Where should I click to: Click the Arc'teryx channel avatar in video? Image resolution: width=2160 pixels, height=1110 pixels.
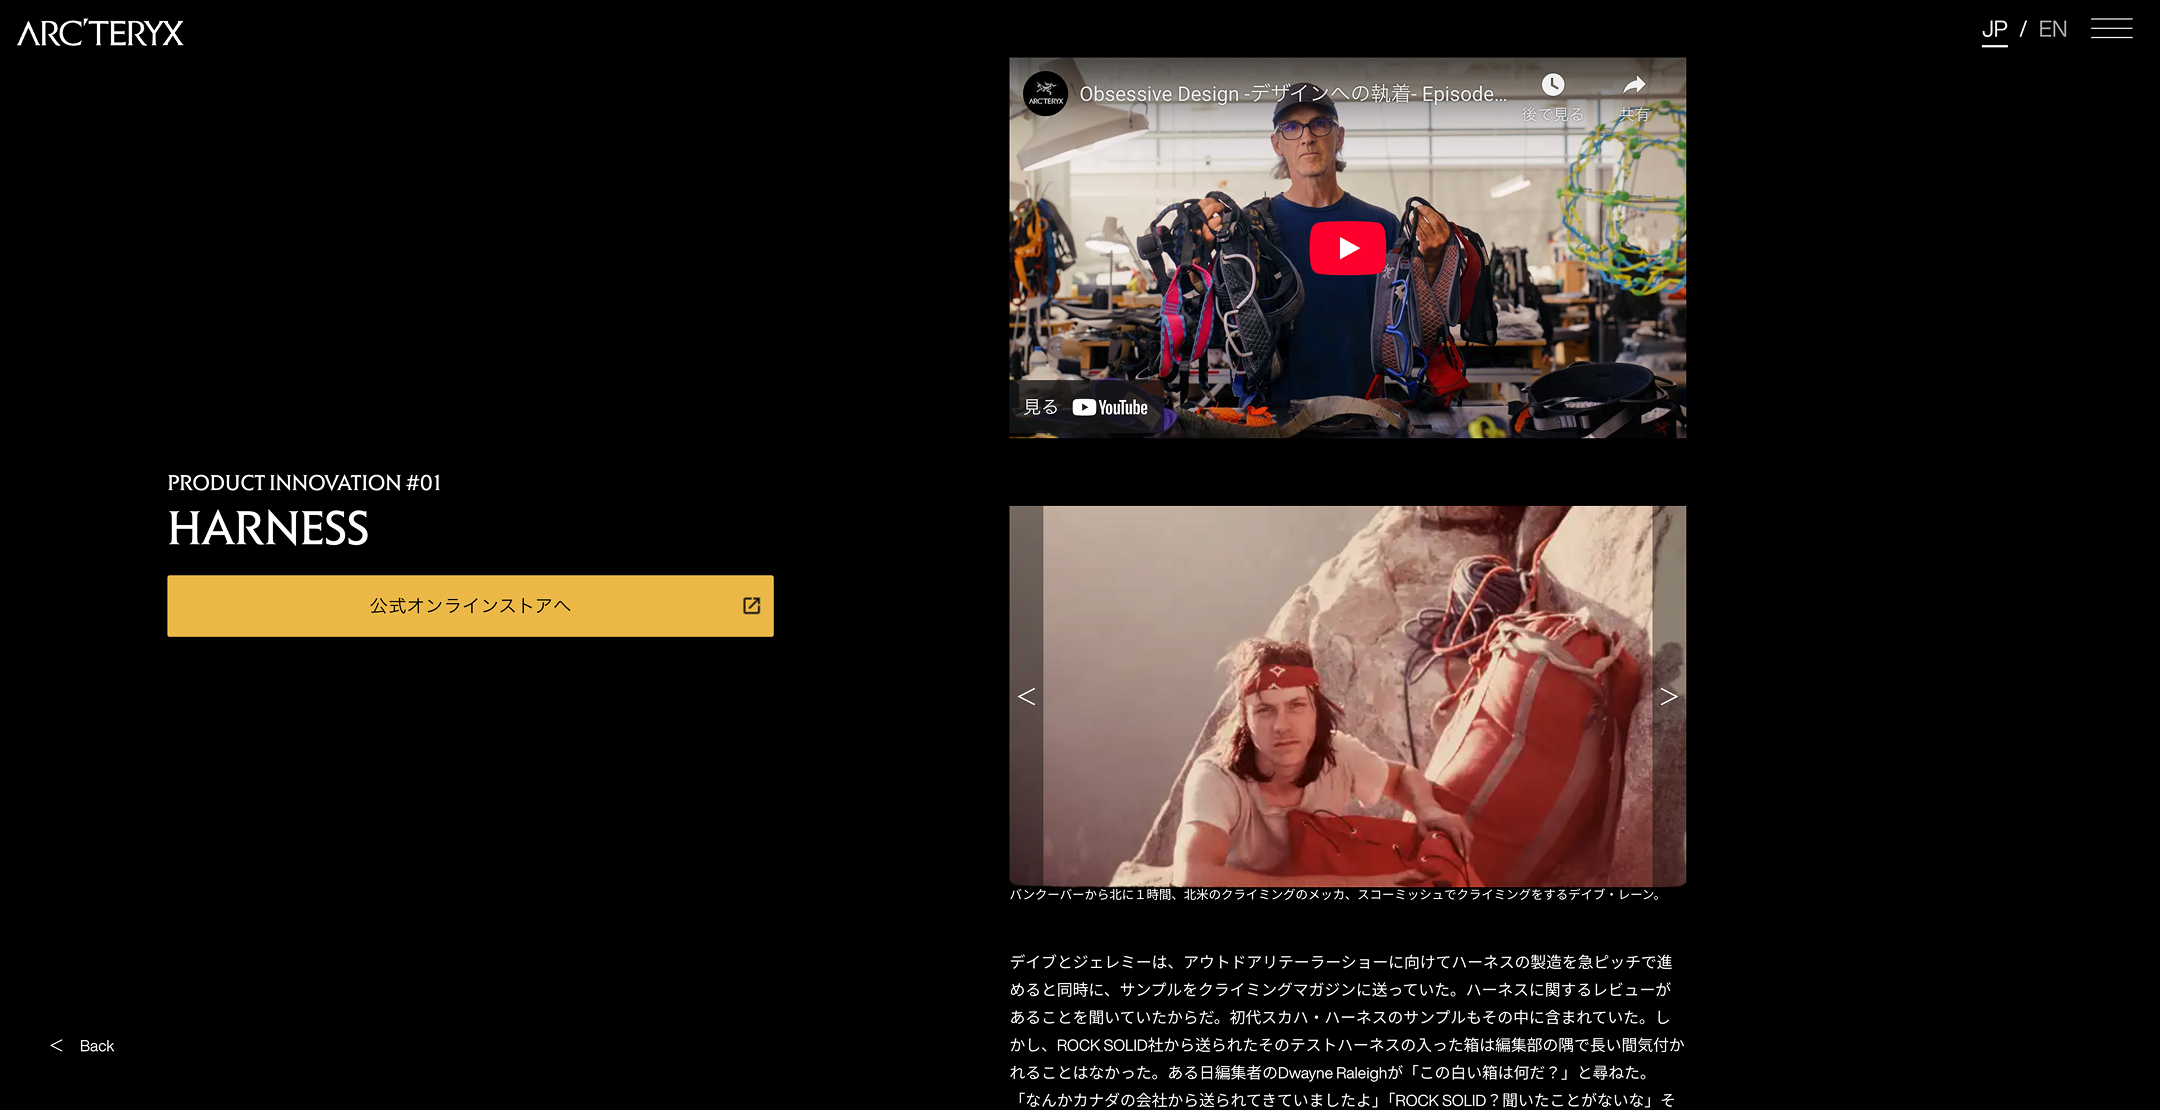(x=1045, y=94)
